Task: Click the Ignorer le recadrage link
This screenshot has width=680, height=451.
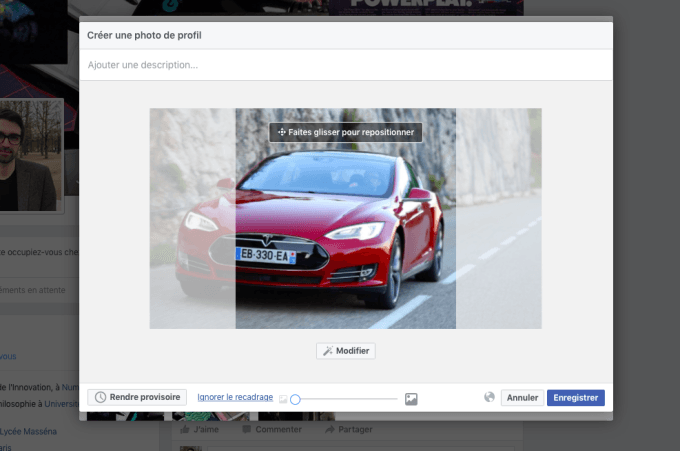Action: [x=235, y=397]
